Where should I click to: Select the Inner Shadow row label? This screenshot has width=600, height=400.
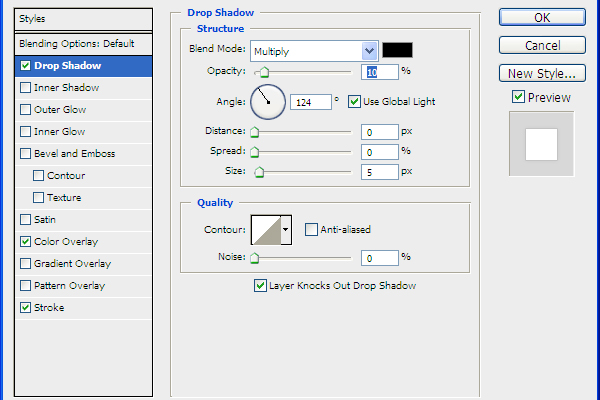[67, 88]
